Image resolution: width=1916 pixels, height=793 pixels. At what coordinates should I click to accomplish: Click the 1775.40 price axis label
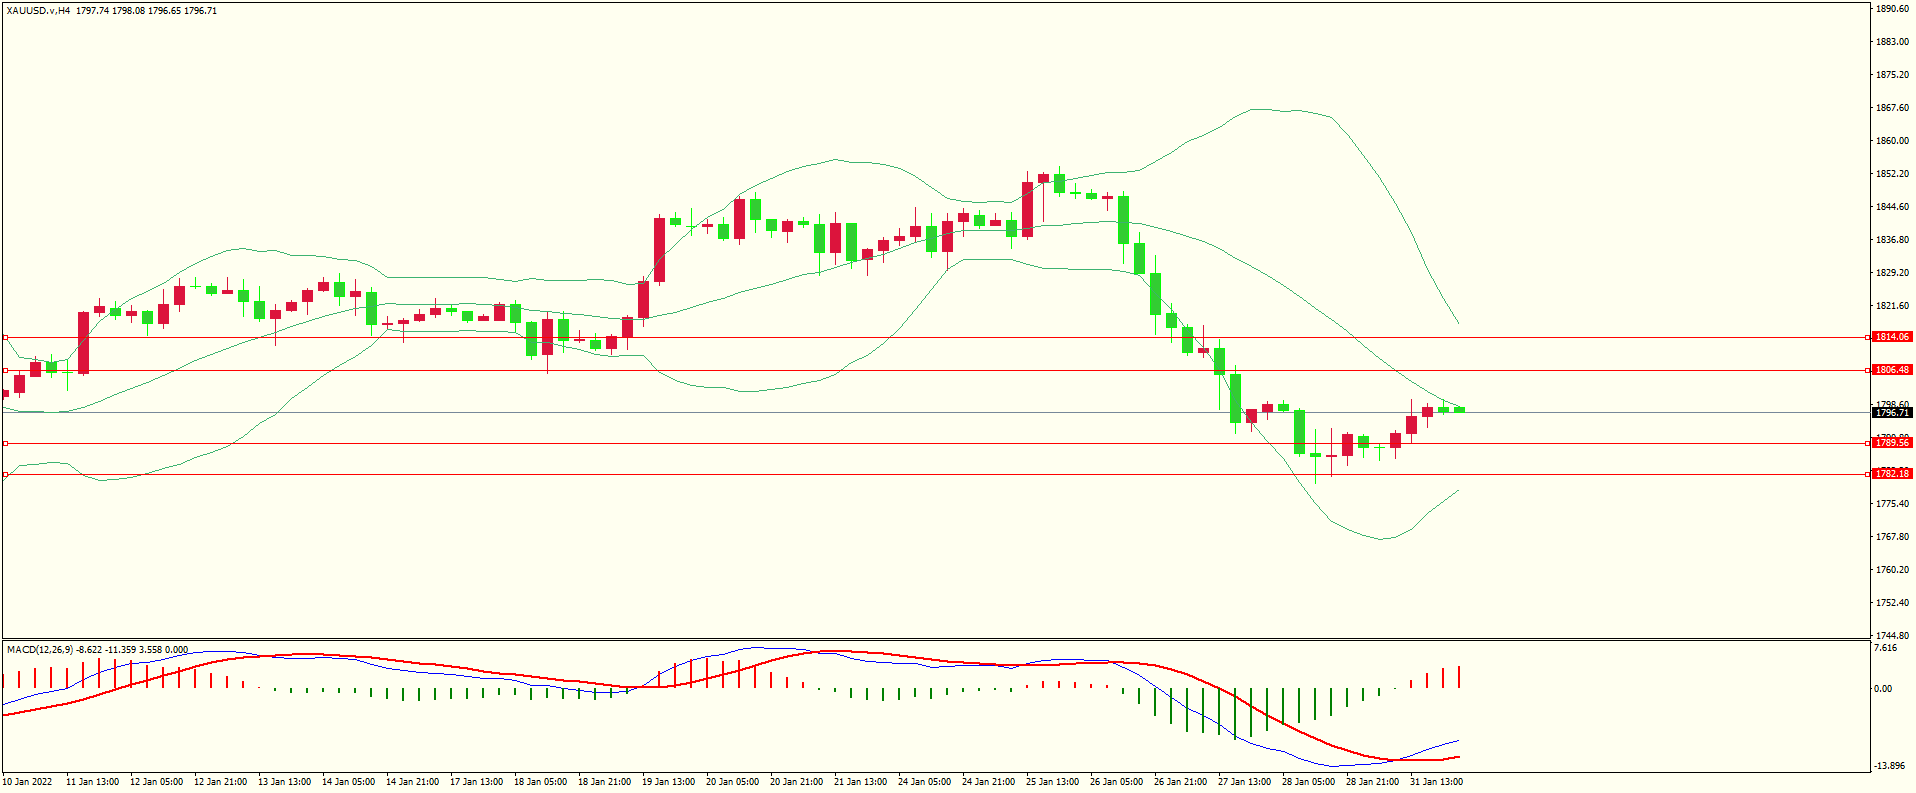[1892, 504]
